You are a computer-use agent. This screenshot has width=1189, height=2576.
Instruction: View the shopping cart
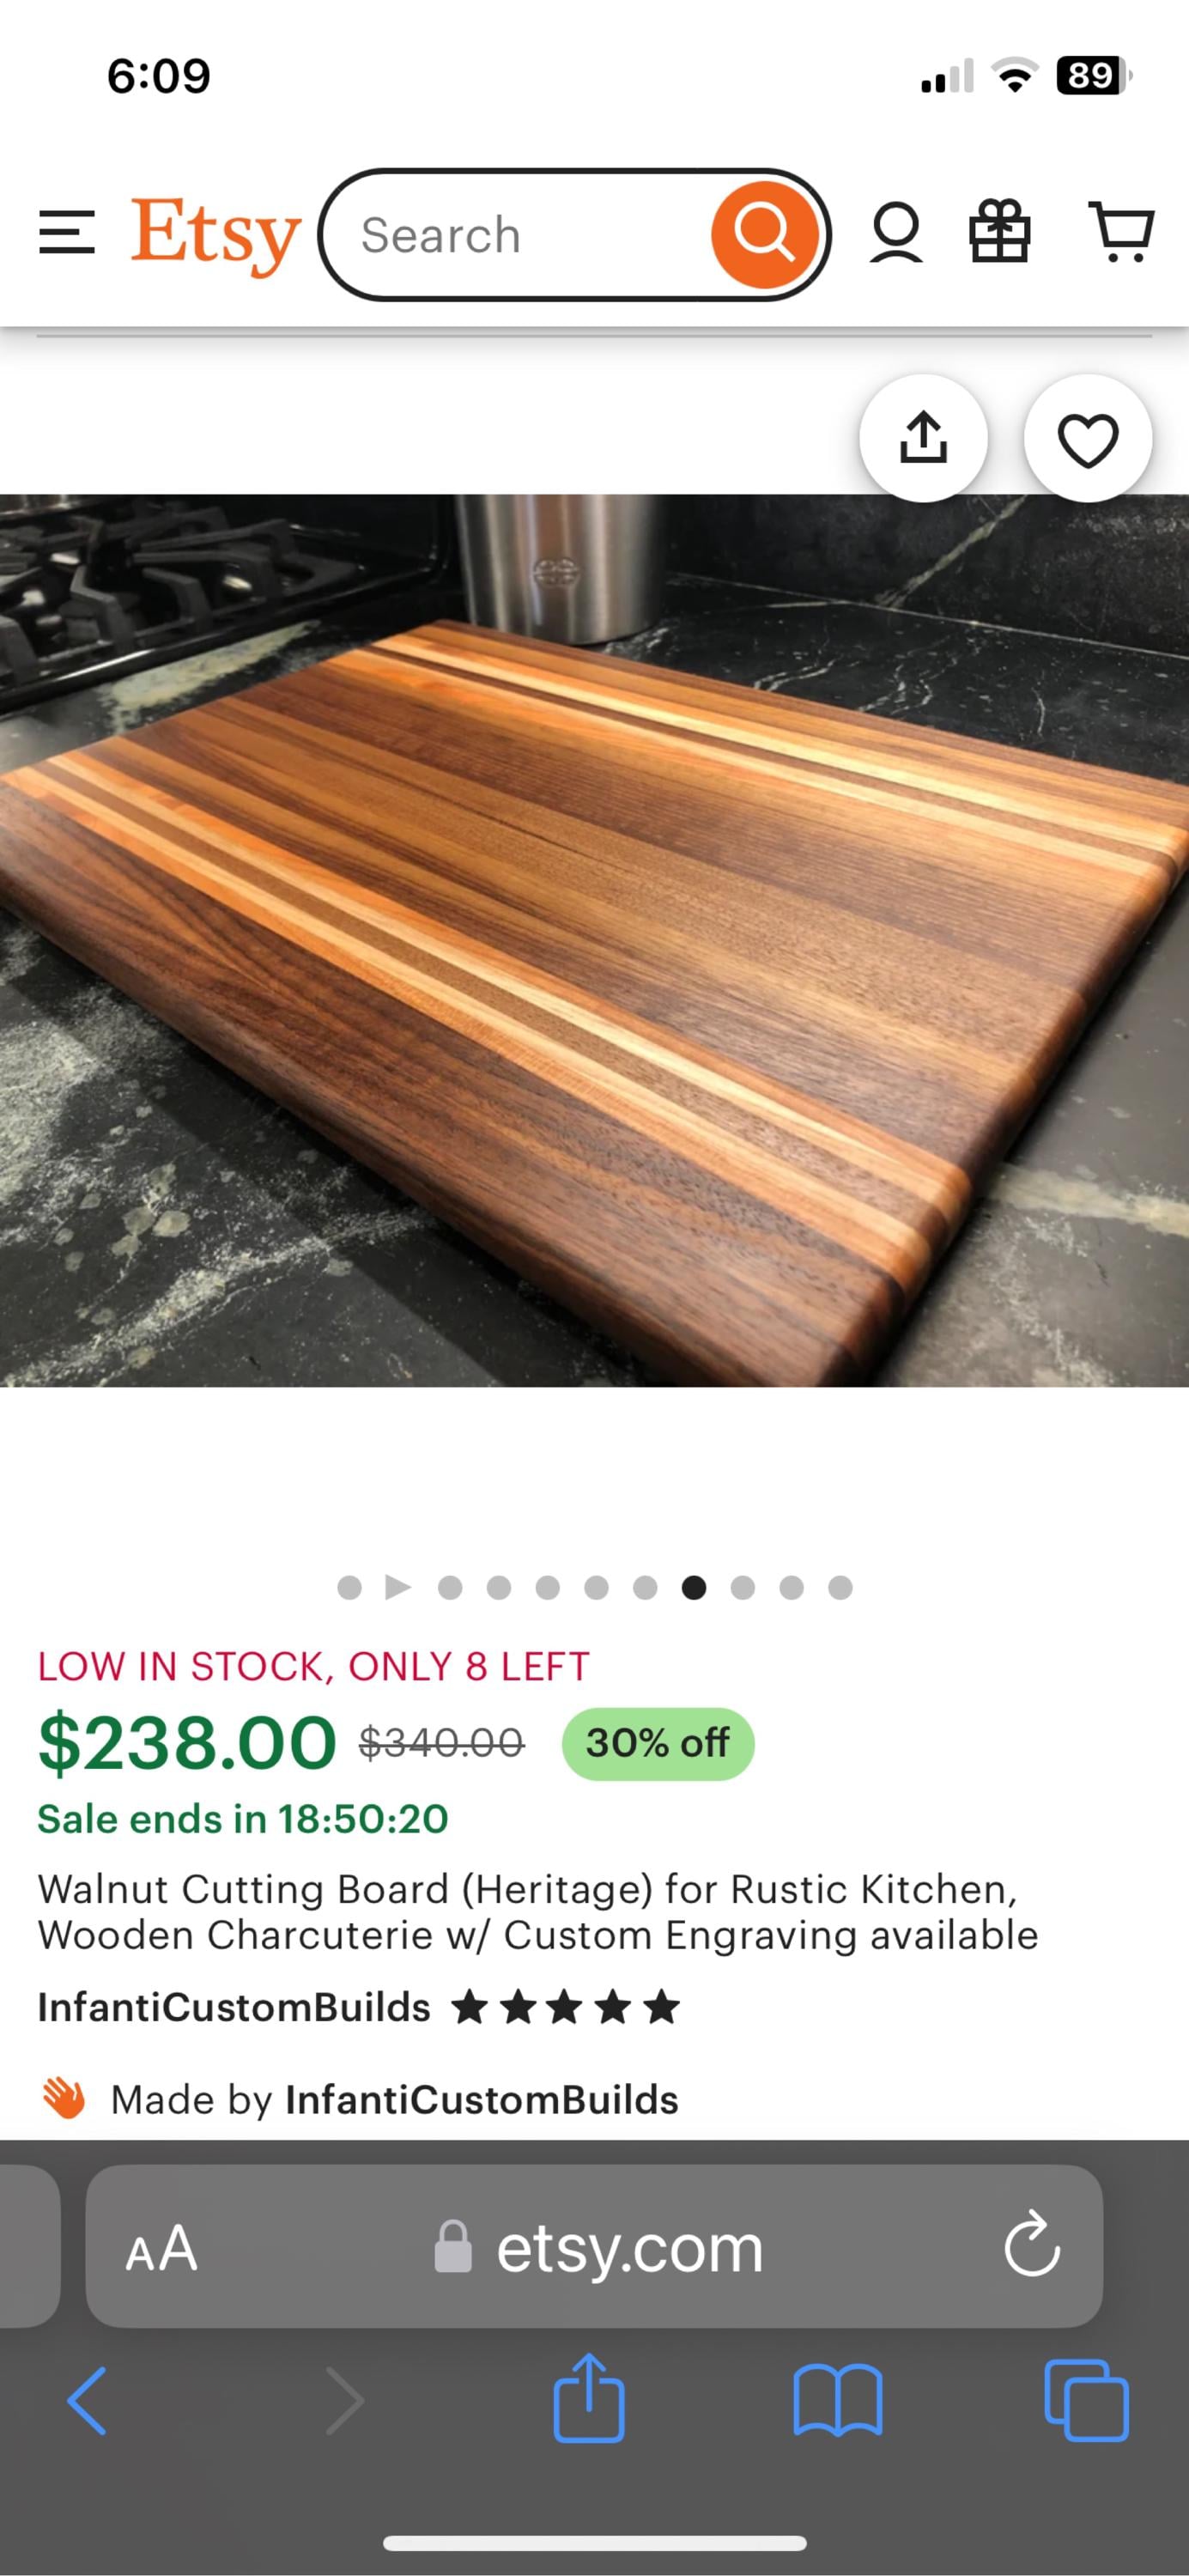coord(1121,232)
